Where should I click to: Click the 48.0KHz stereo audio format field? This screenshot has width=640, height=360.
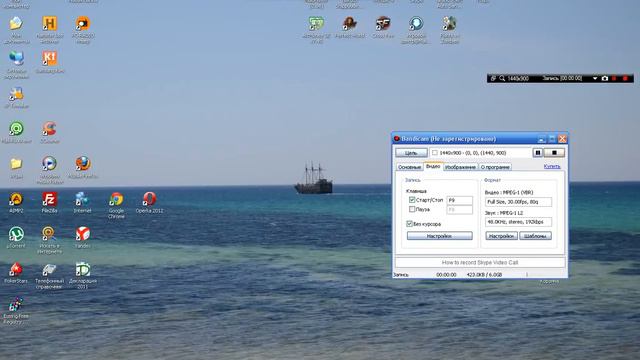tap(518, 222)
